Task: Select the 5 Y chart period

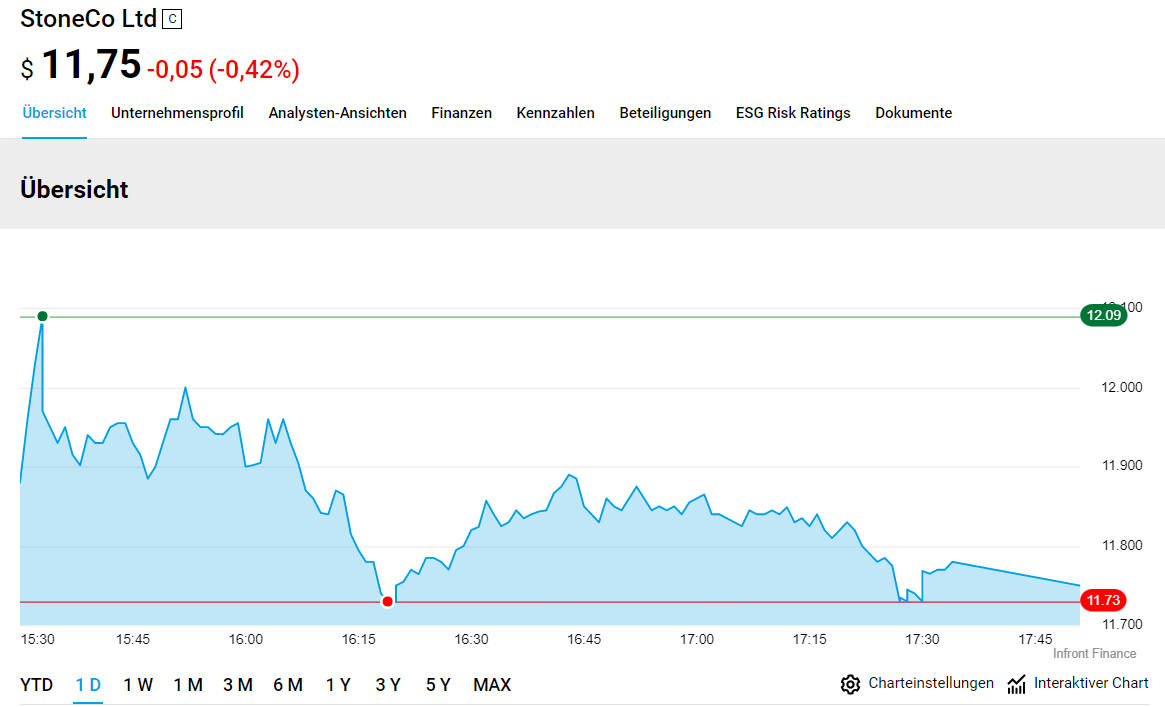Action: pos(438,685)
